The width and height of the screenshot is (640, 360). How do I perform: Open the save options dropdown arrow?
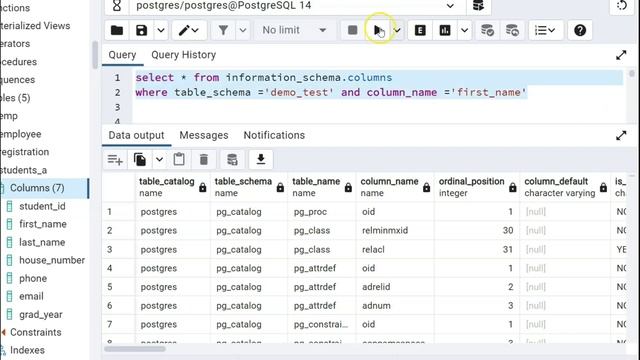coord(161,30)
